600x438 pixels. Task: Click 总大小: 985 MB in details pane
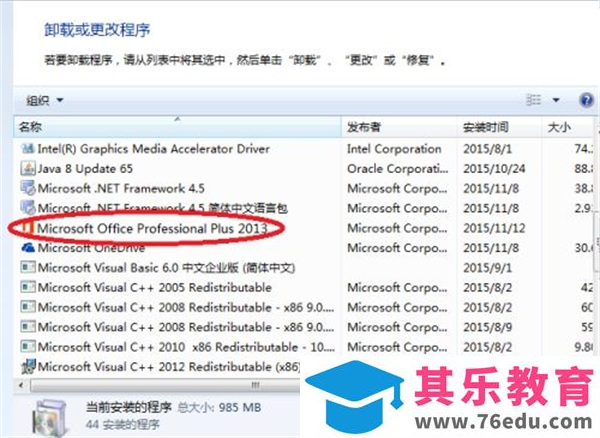tap(219, 407)
